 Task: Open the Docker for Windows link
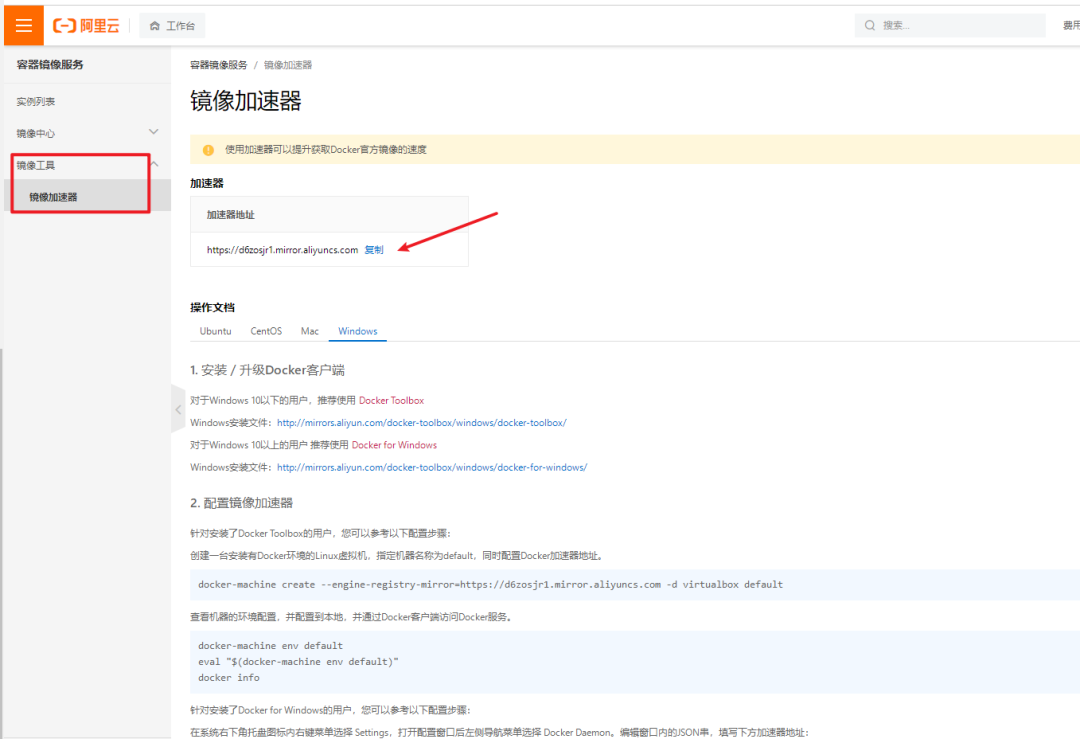(x=394, y=445)
